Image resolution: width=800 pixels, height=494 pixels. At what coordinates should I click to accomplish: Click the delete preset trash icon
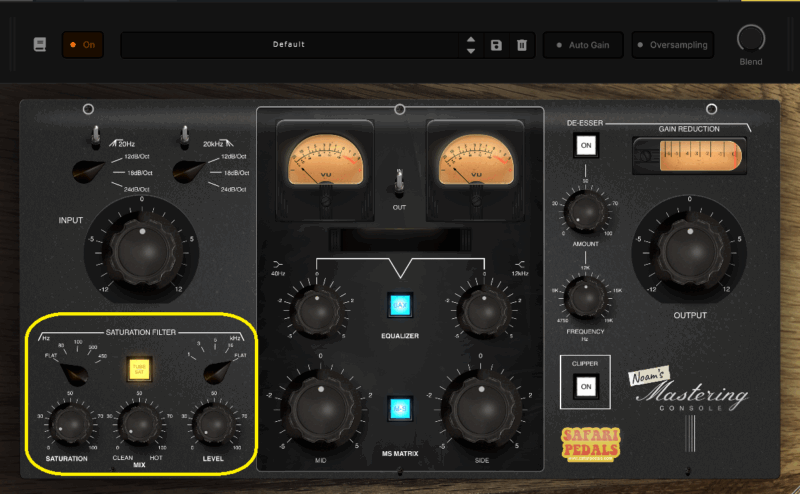[521, 45]
